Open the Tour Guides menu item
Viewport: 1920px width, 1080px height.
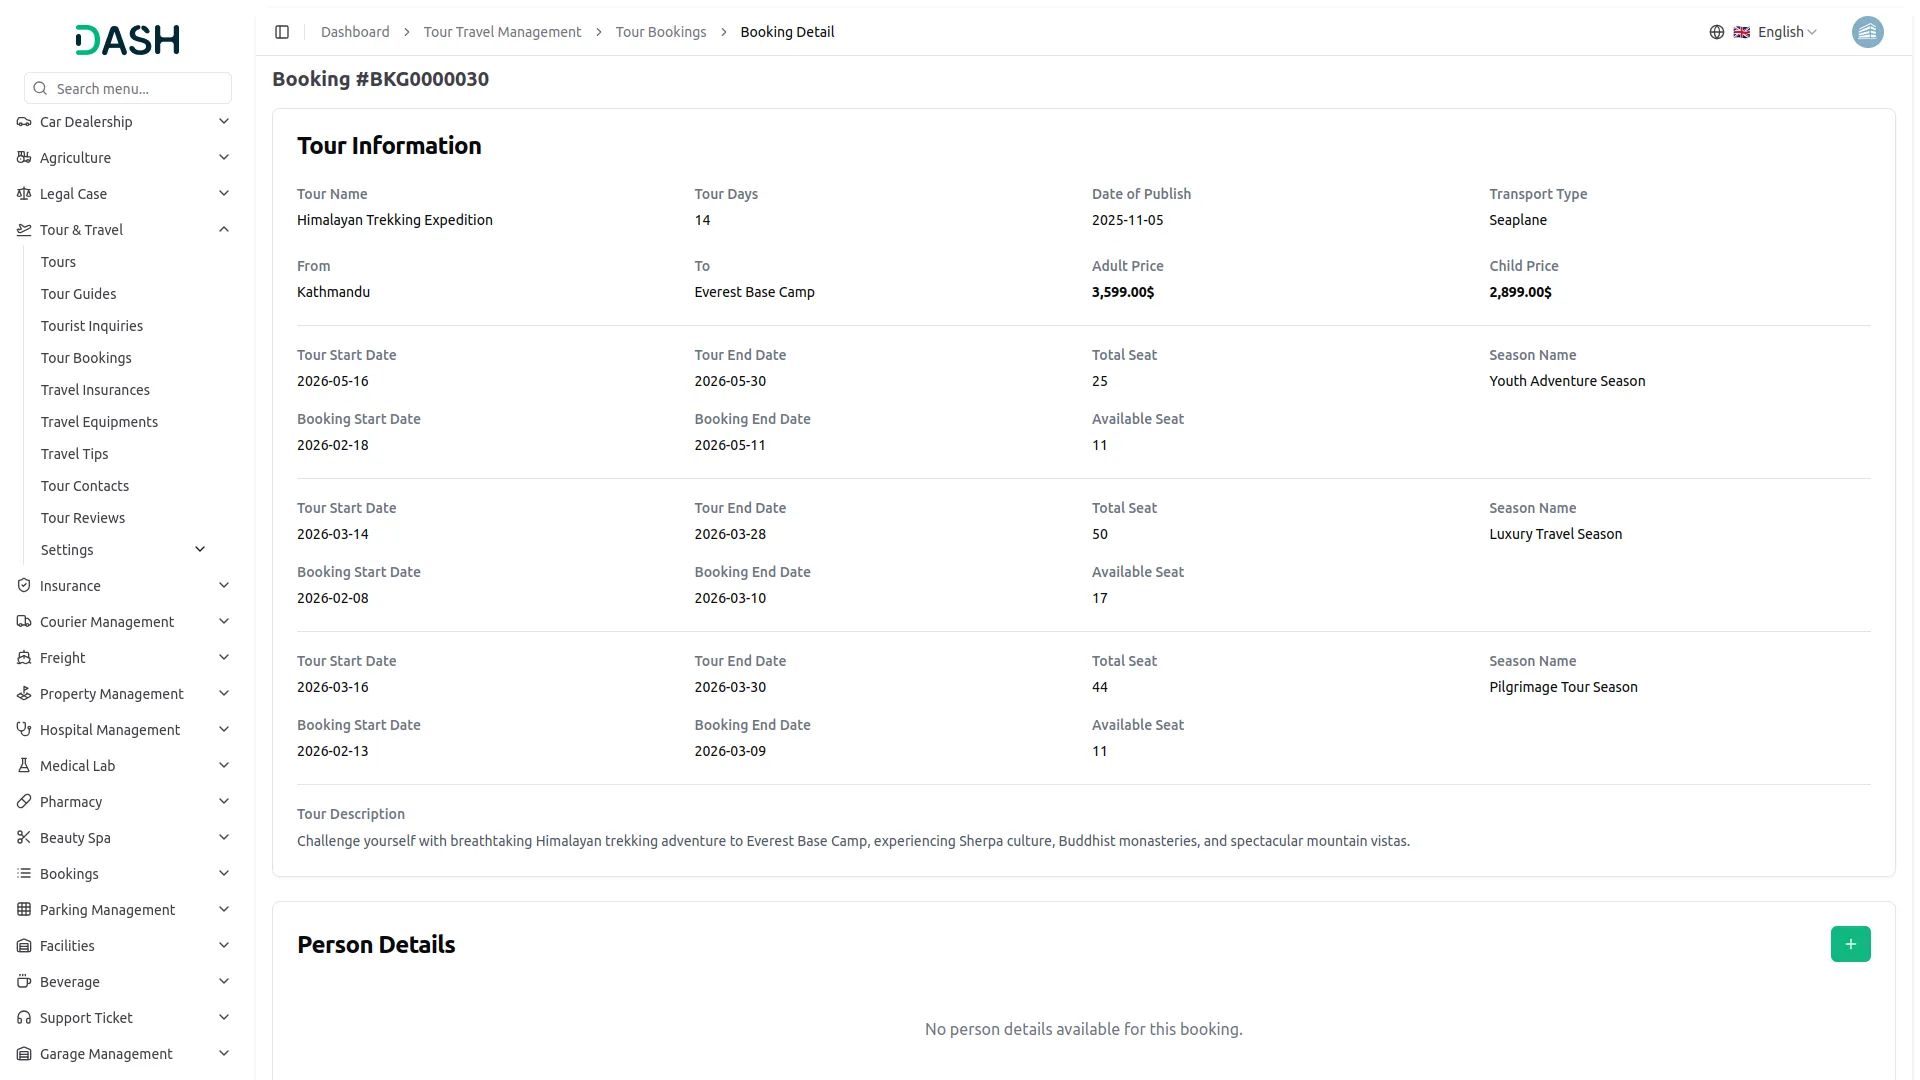click(x=78, y=294)
